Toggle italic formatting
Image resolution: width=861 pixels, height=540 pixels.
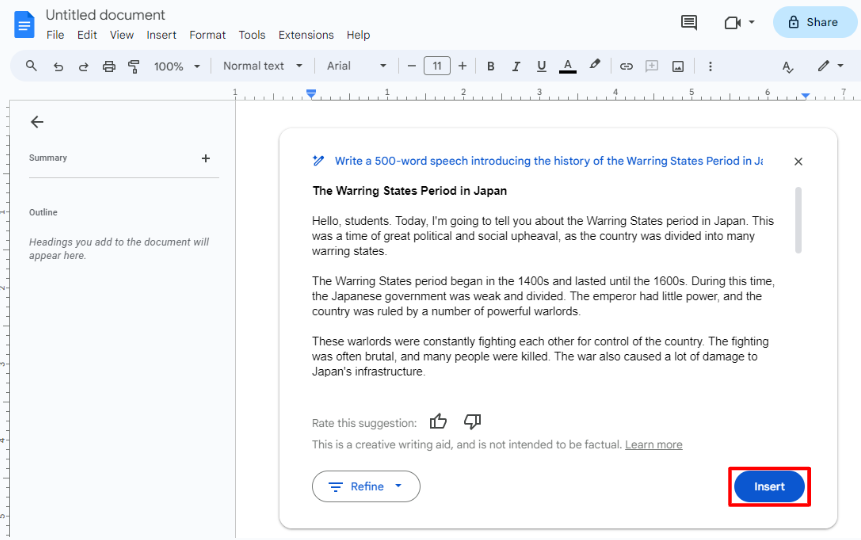click(x=516, y=66)
